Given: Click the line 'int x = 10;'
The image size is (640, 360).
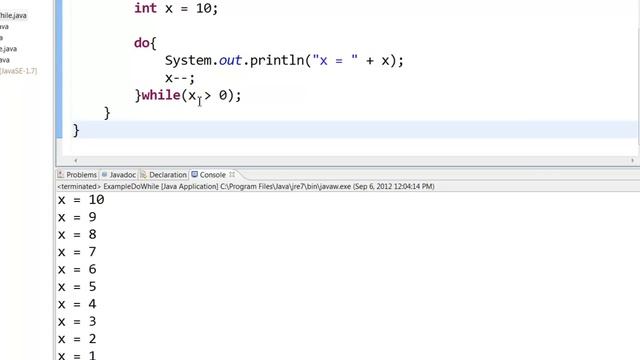Looking at the screenshot, I should (176, 8).
